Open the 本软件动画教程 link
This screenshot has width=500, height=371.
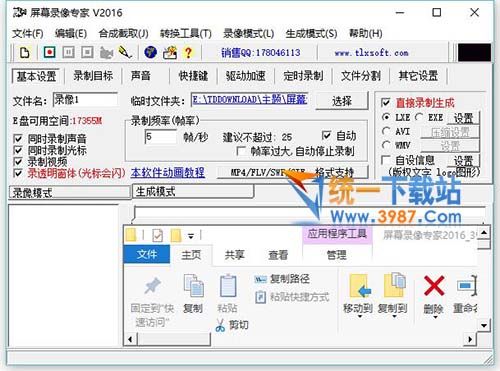click(168, 173)
